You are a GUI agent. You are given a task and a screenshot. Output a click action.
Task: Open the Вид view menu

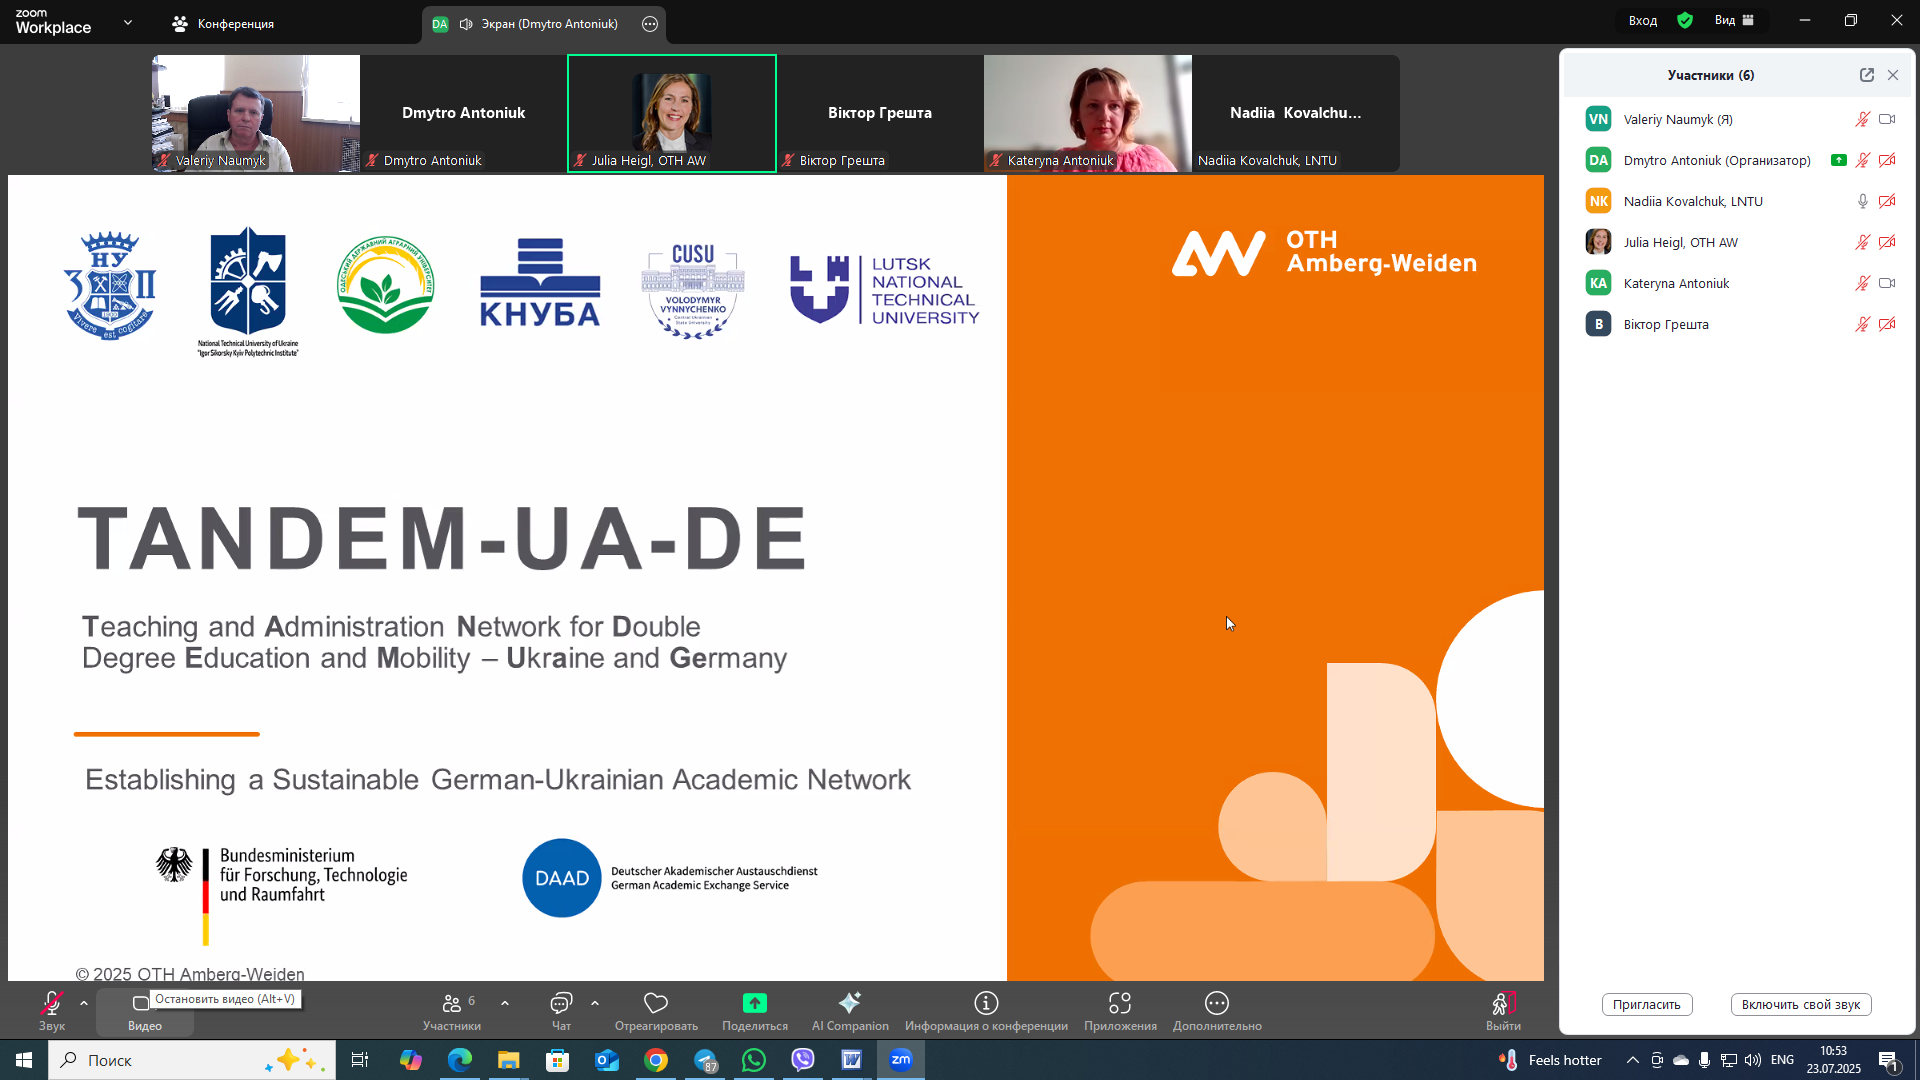click(1734, 20)
